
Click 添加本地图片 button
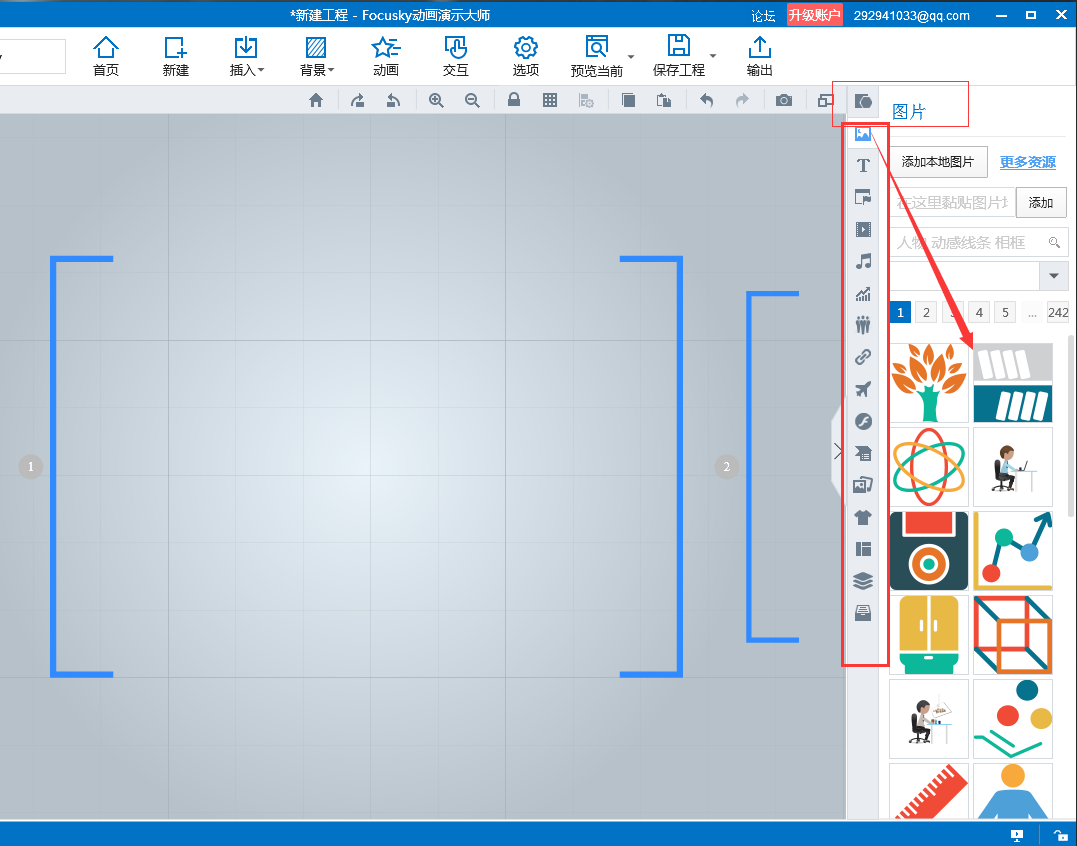pos(938,162)
